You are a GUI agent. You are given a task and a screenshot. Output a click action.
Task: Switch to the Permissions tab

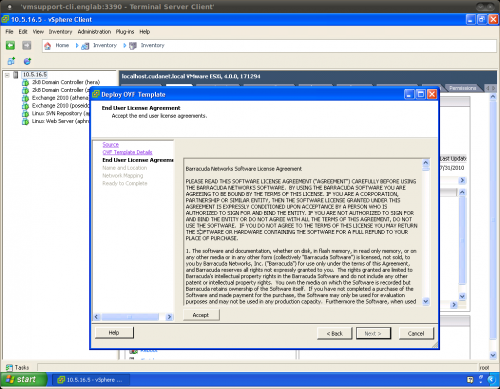pyautogui.click(x=462, y=88)
